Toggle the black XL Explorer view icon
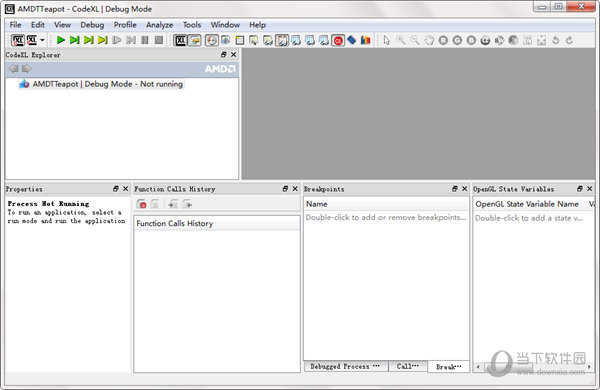The height and width of the screenshot is (390, 600). (x=180, y=40)
